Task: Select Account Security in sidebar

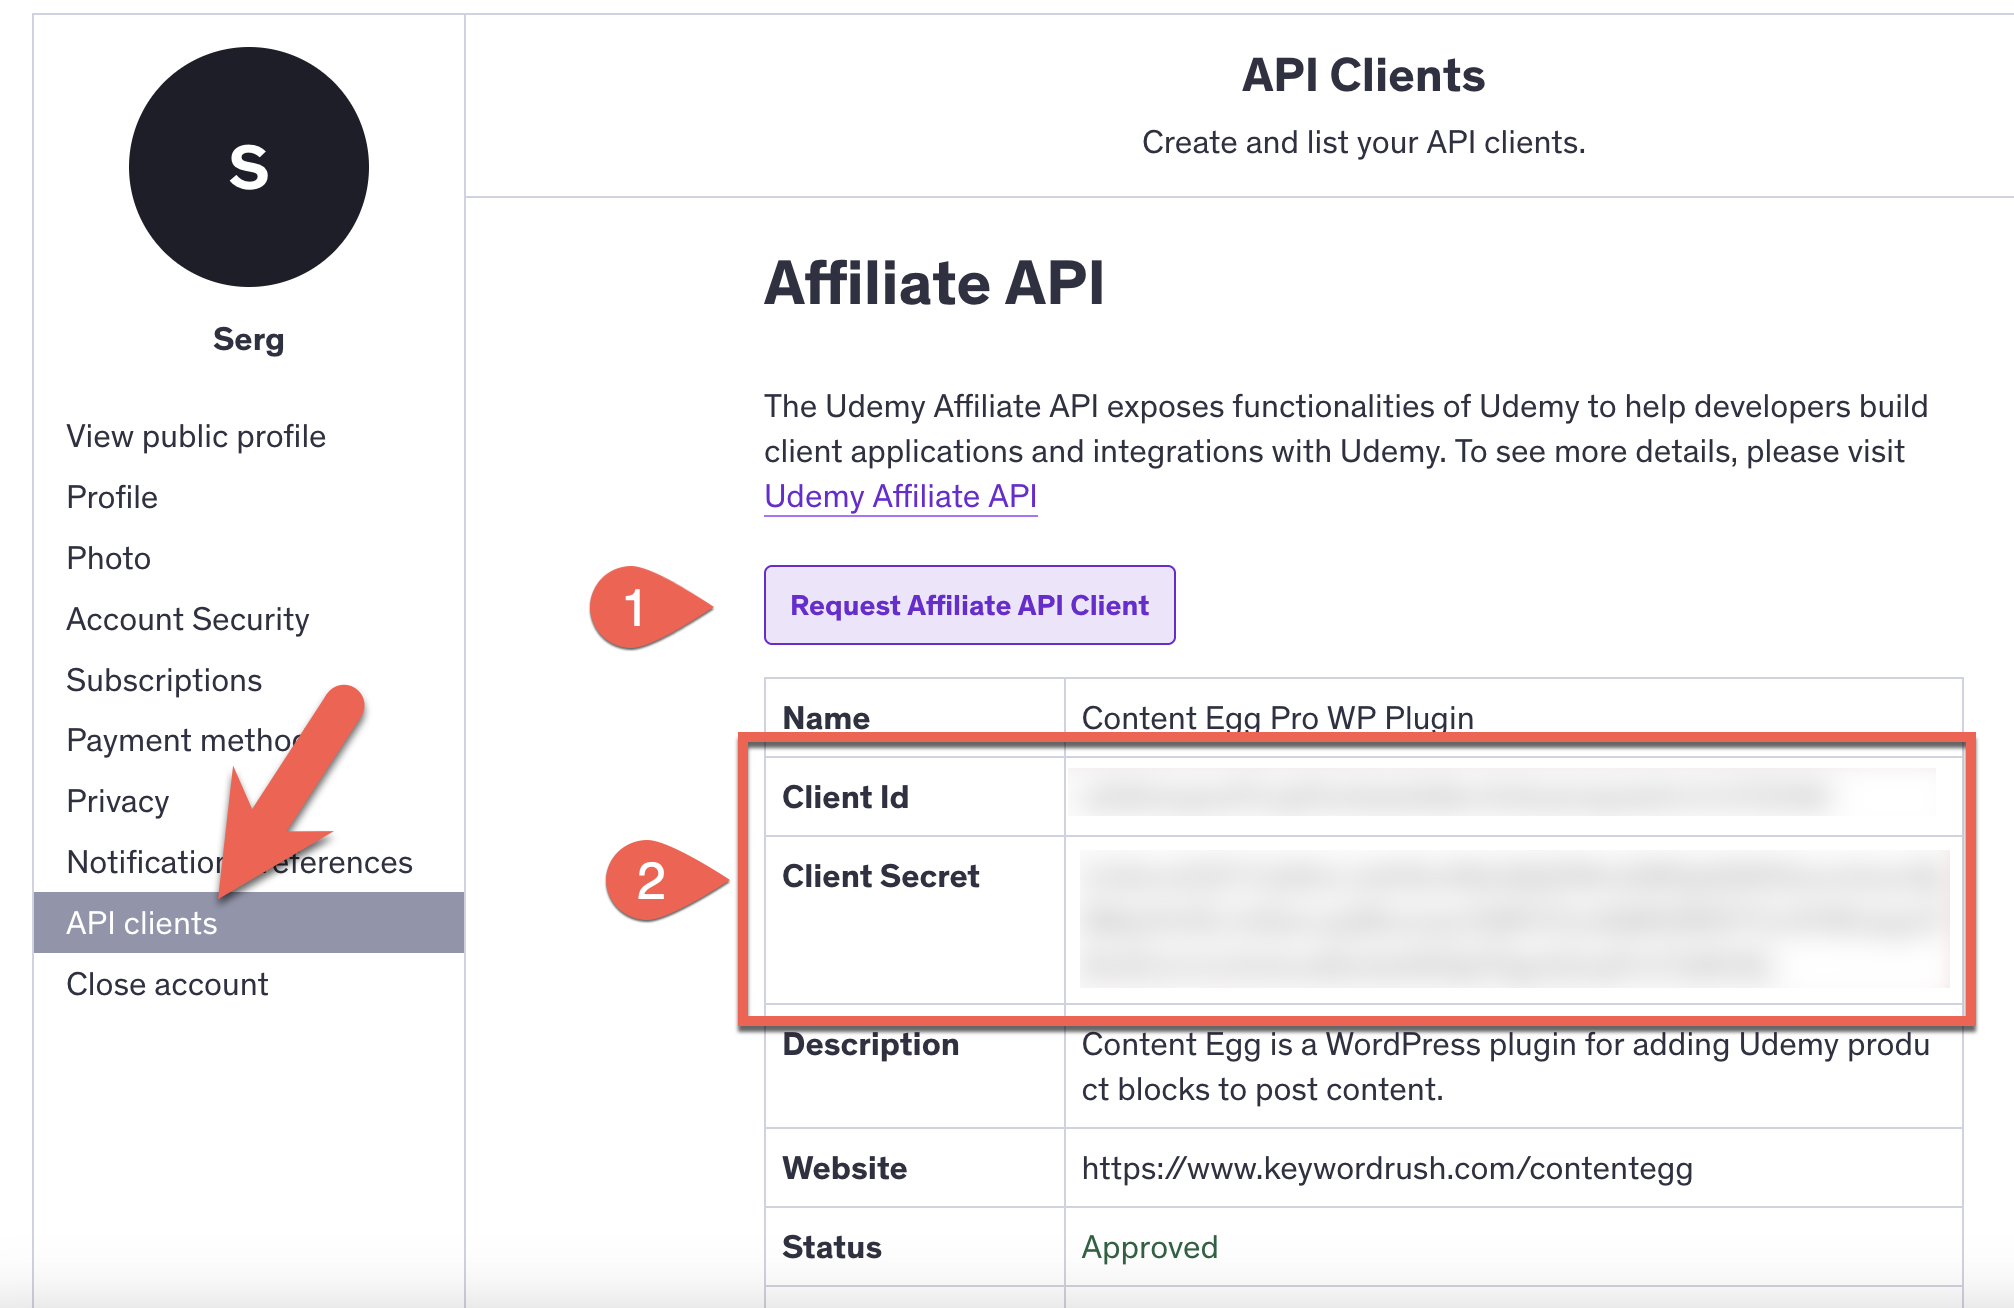Action: click(x=187, y=620)
